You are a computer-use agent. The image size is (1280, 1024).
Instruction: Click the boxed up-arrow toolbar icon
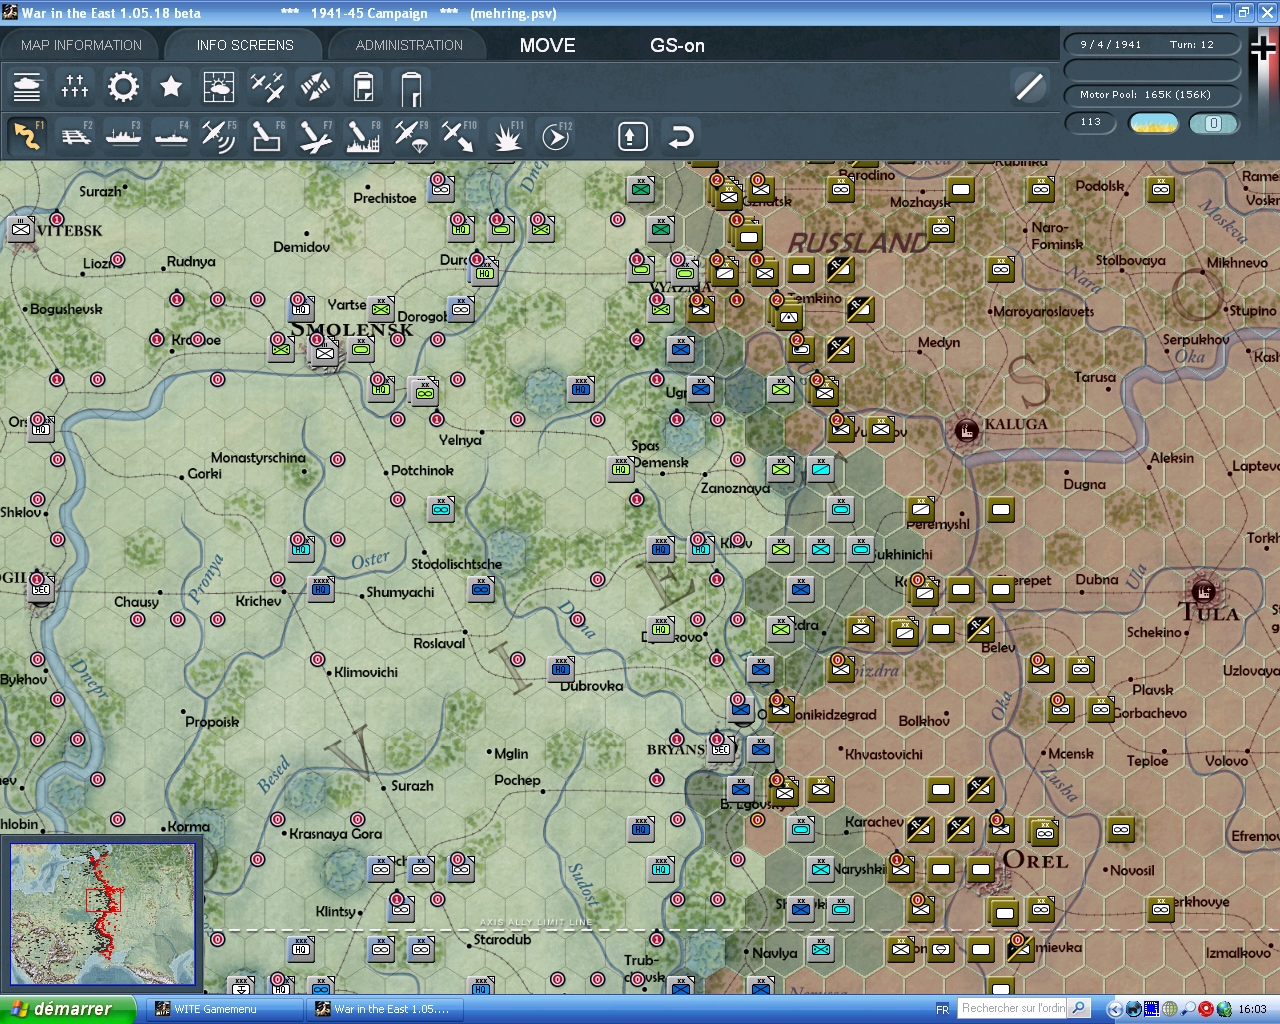632,136
